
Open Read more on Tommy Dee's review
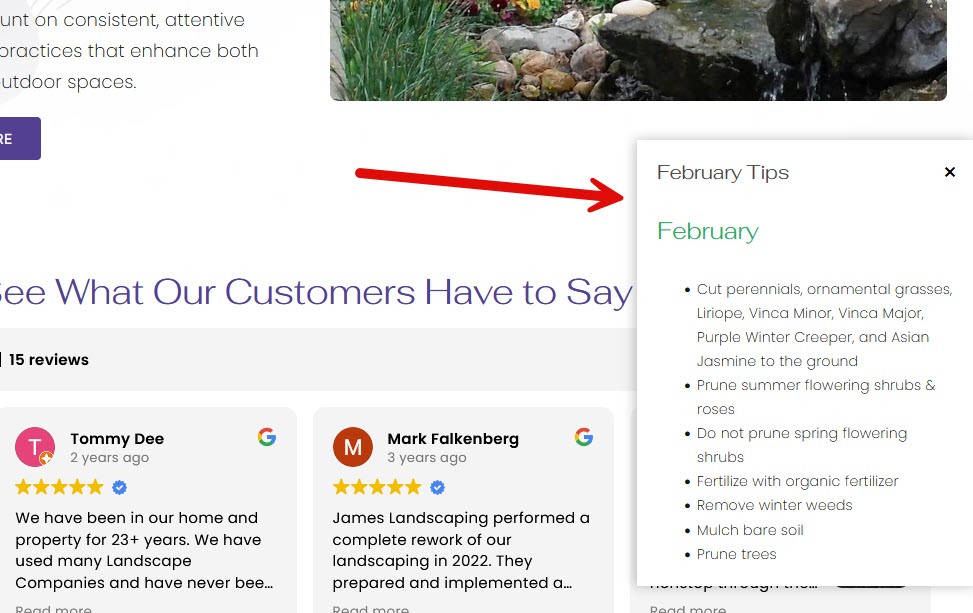(x=52, y=608)
